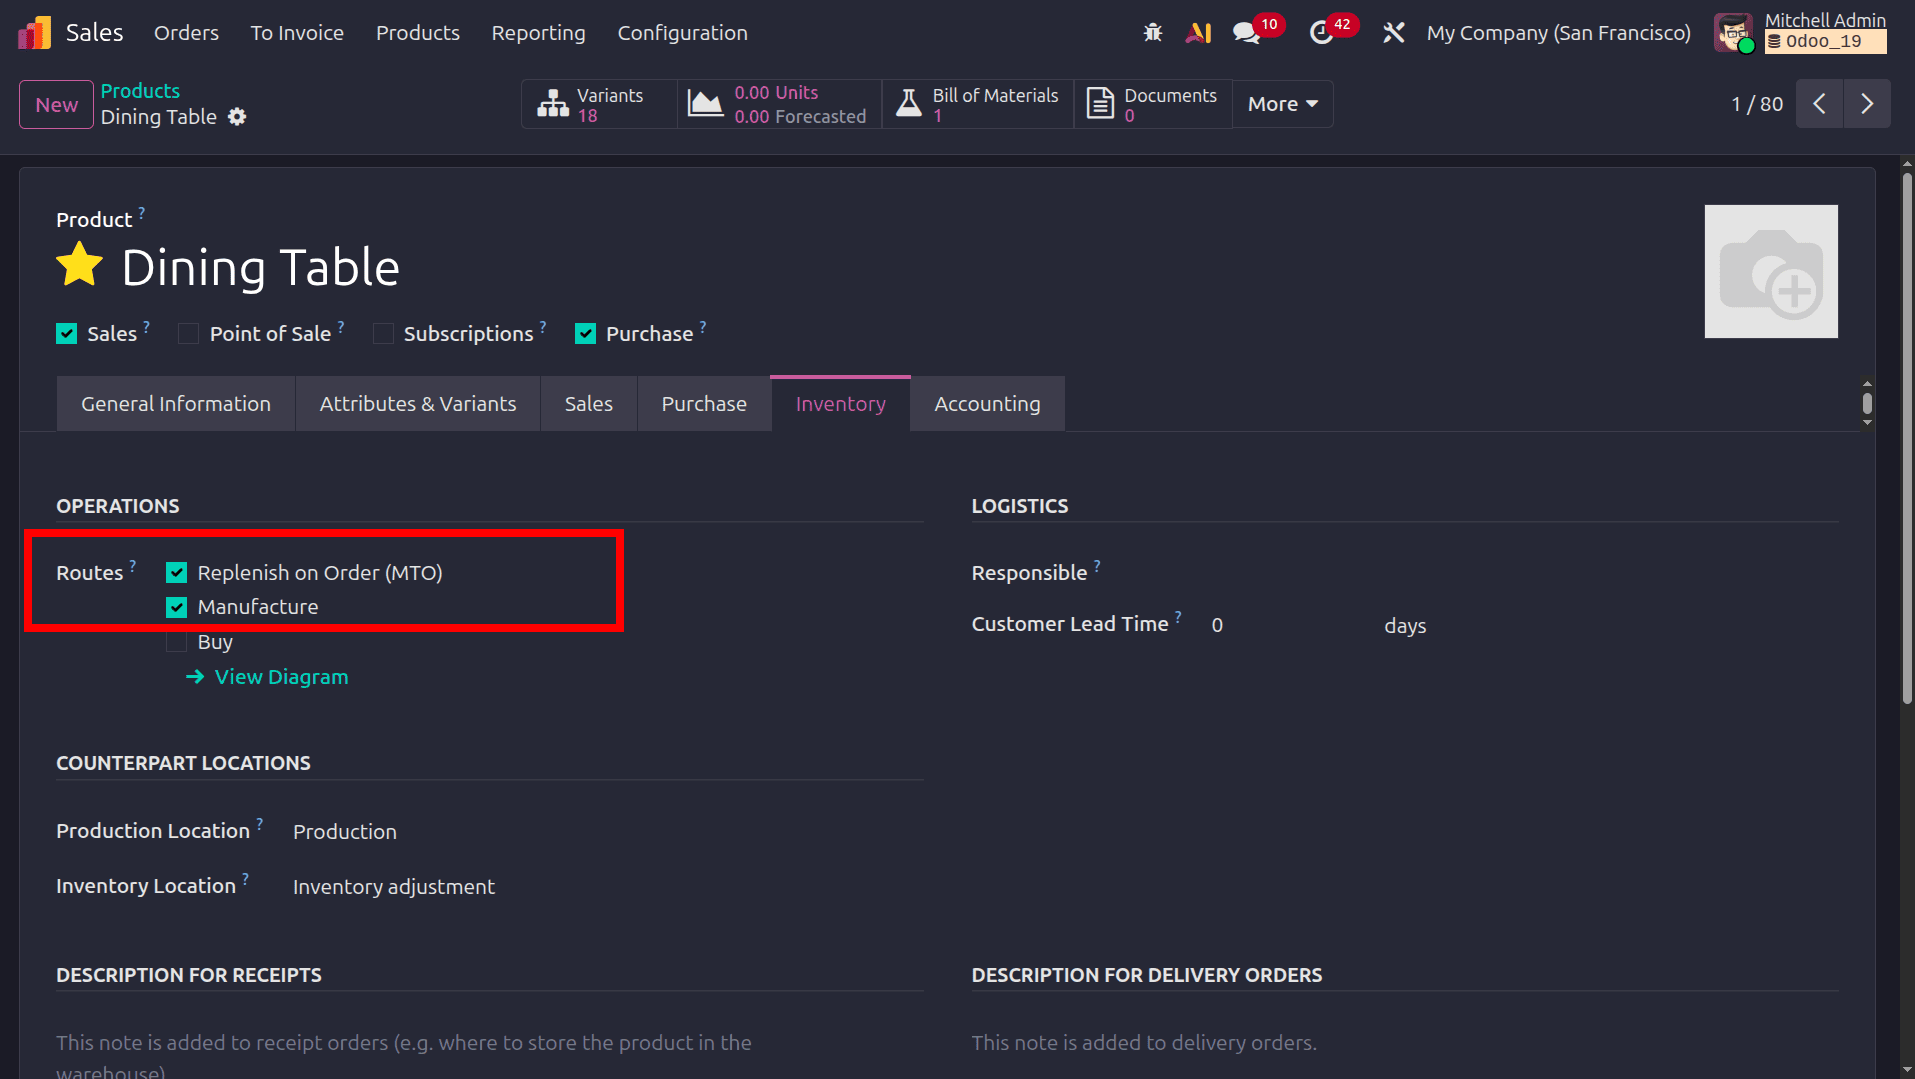Uncheck the Manufacture route
The width and height of the screenshot is (1915, 1079).
tap(177, 607)
